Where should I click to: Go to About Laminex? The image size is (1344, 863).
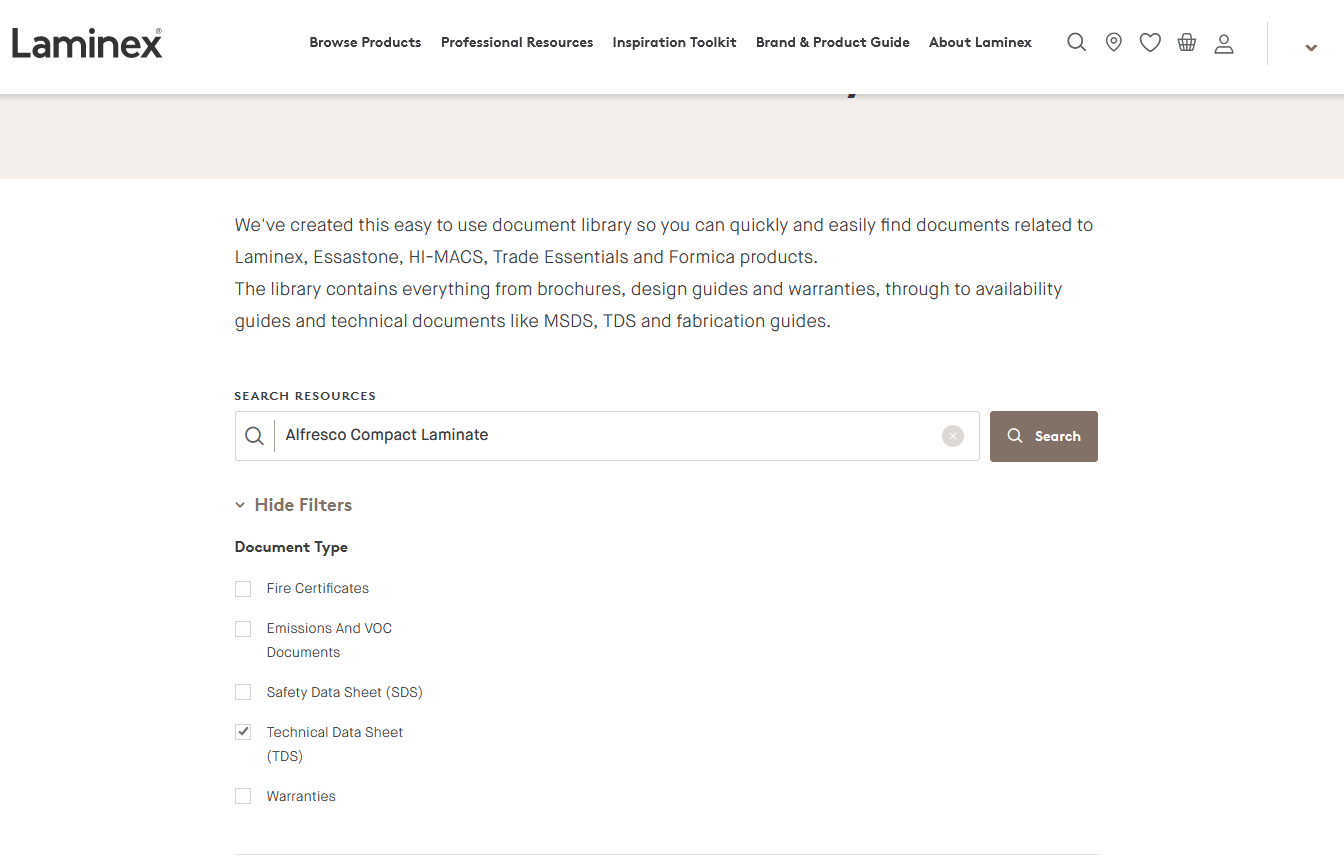[x=980, y=42]
